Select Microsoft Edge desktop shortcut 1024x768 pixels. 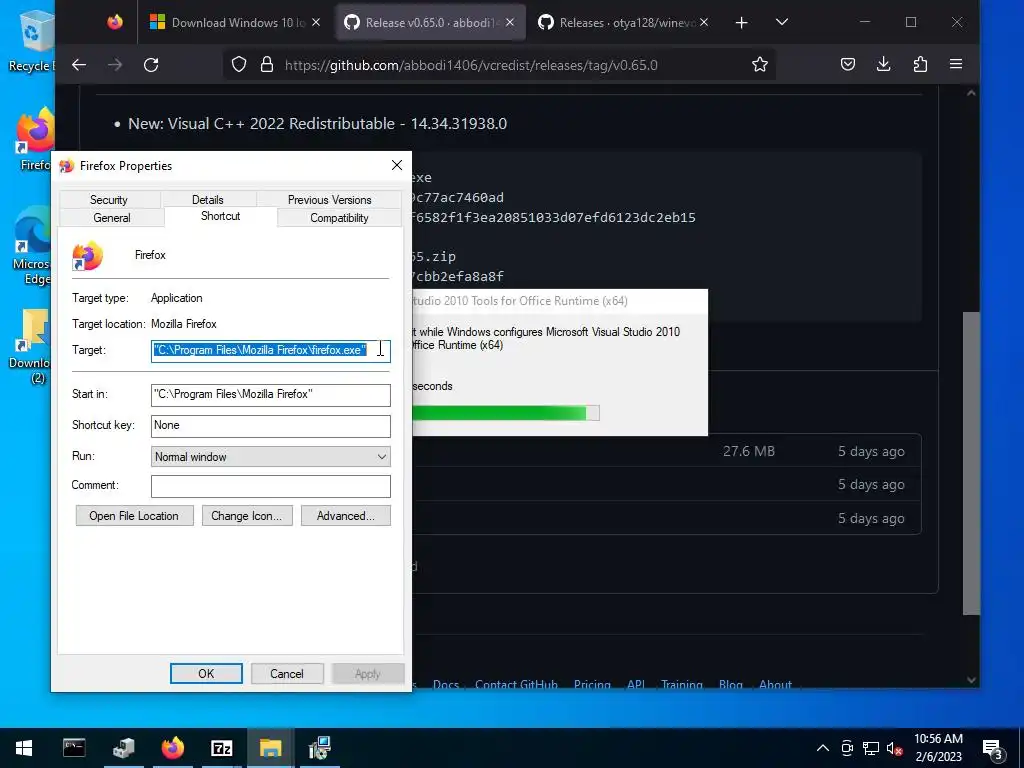(31, 246)
